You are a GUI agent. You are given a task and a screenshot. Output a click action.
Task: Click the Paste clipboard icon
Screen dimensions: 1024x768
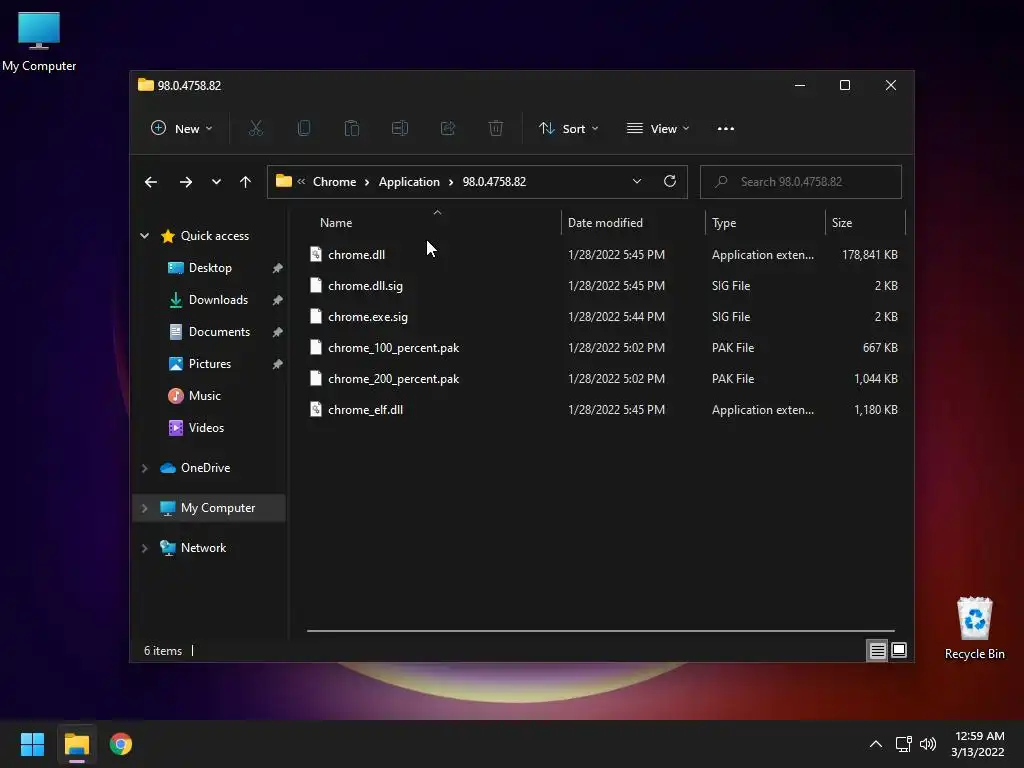coord(351,129)
